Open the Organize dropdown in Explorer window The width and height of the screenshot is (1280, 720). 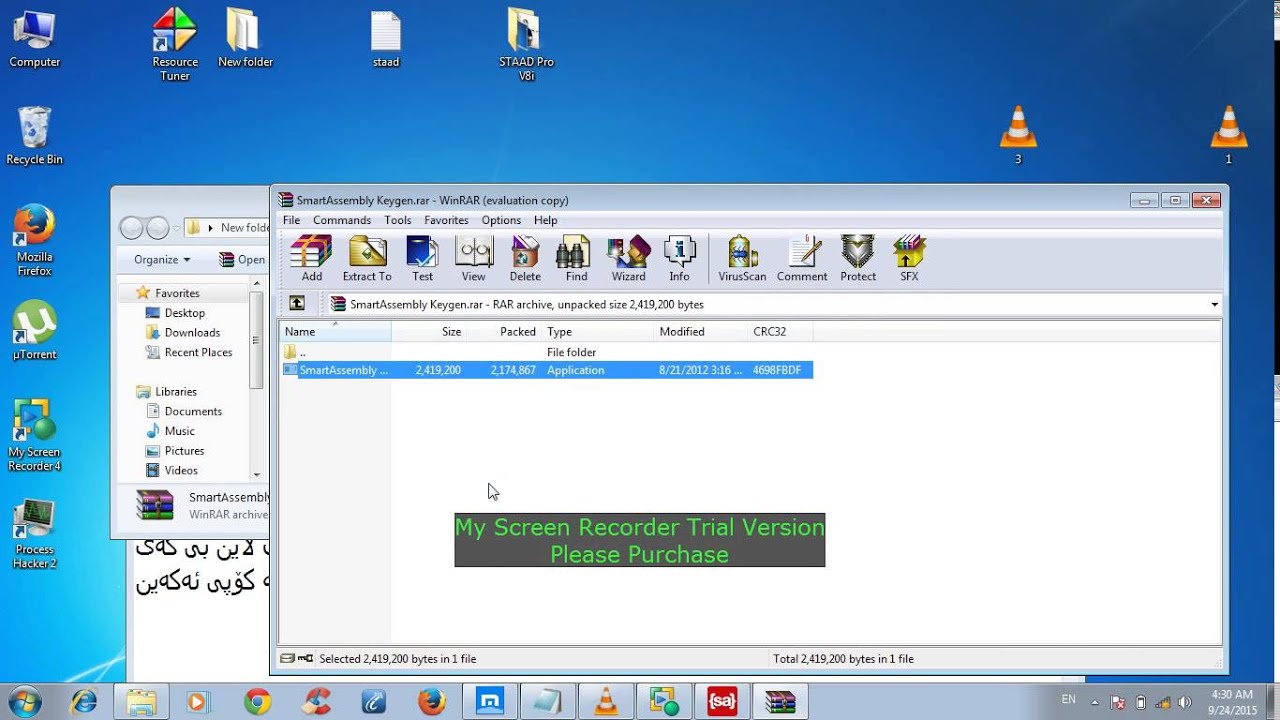coord(162,259)
